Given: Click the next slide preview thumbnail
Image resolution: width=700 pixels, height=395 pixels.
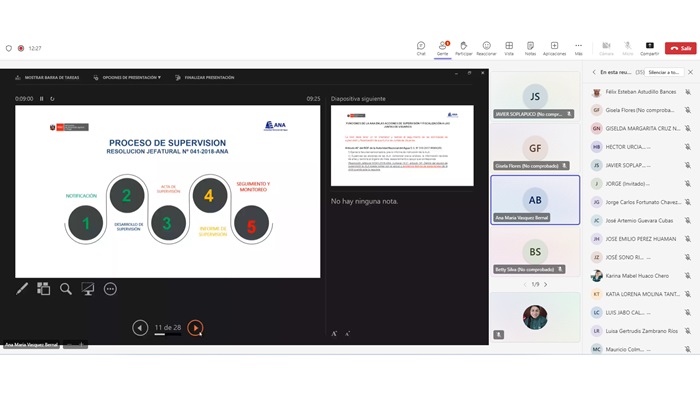Looking at the screenshot, I should (x=402, y=146).
